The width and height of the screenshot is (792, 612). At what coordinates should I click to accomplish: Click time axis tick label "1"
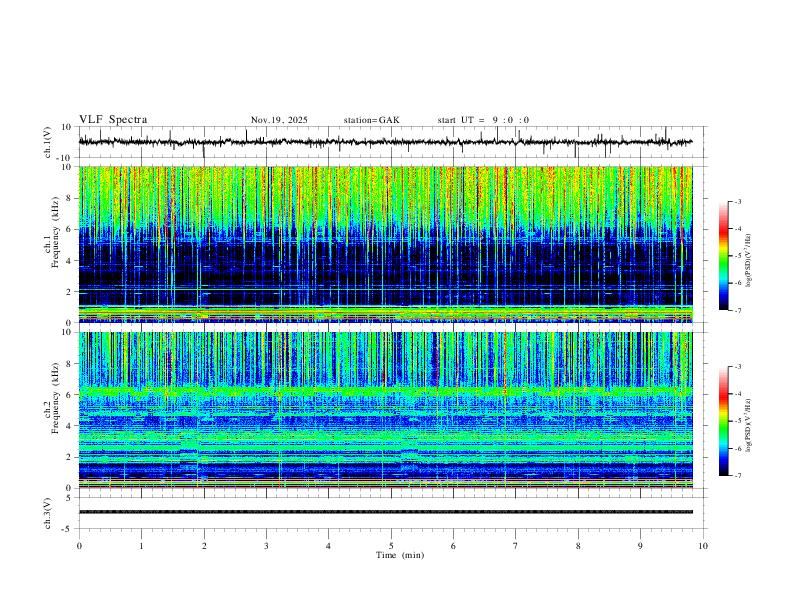[141, 546]
